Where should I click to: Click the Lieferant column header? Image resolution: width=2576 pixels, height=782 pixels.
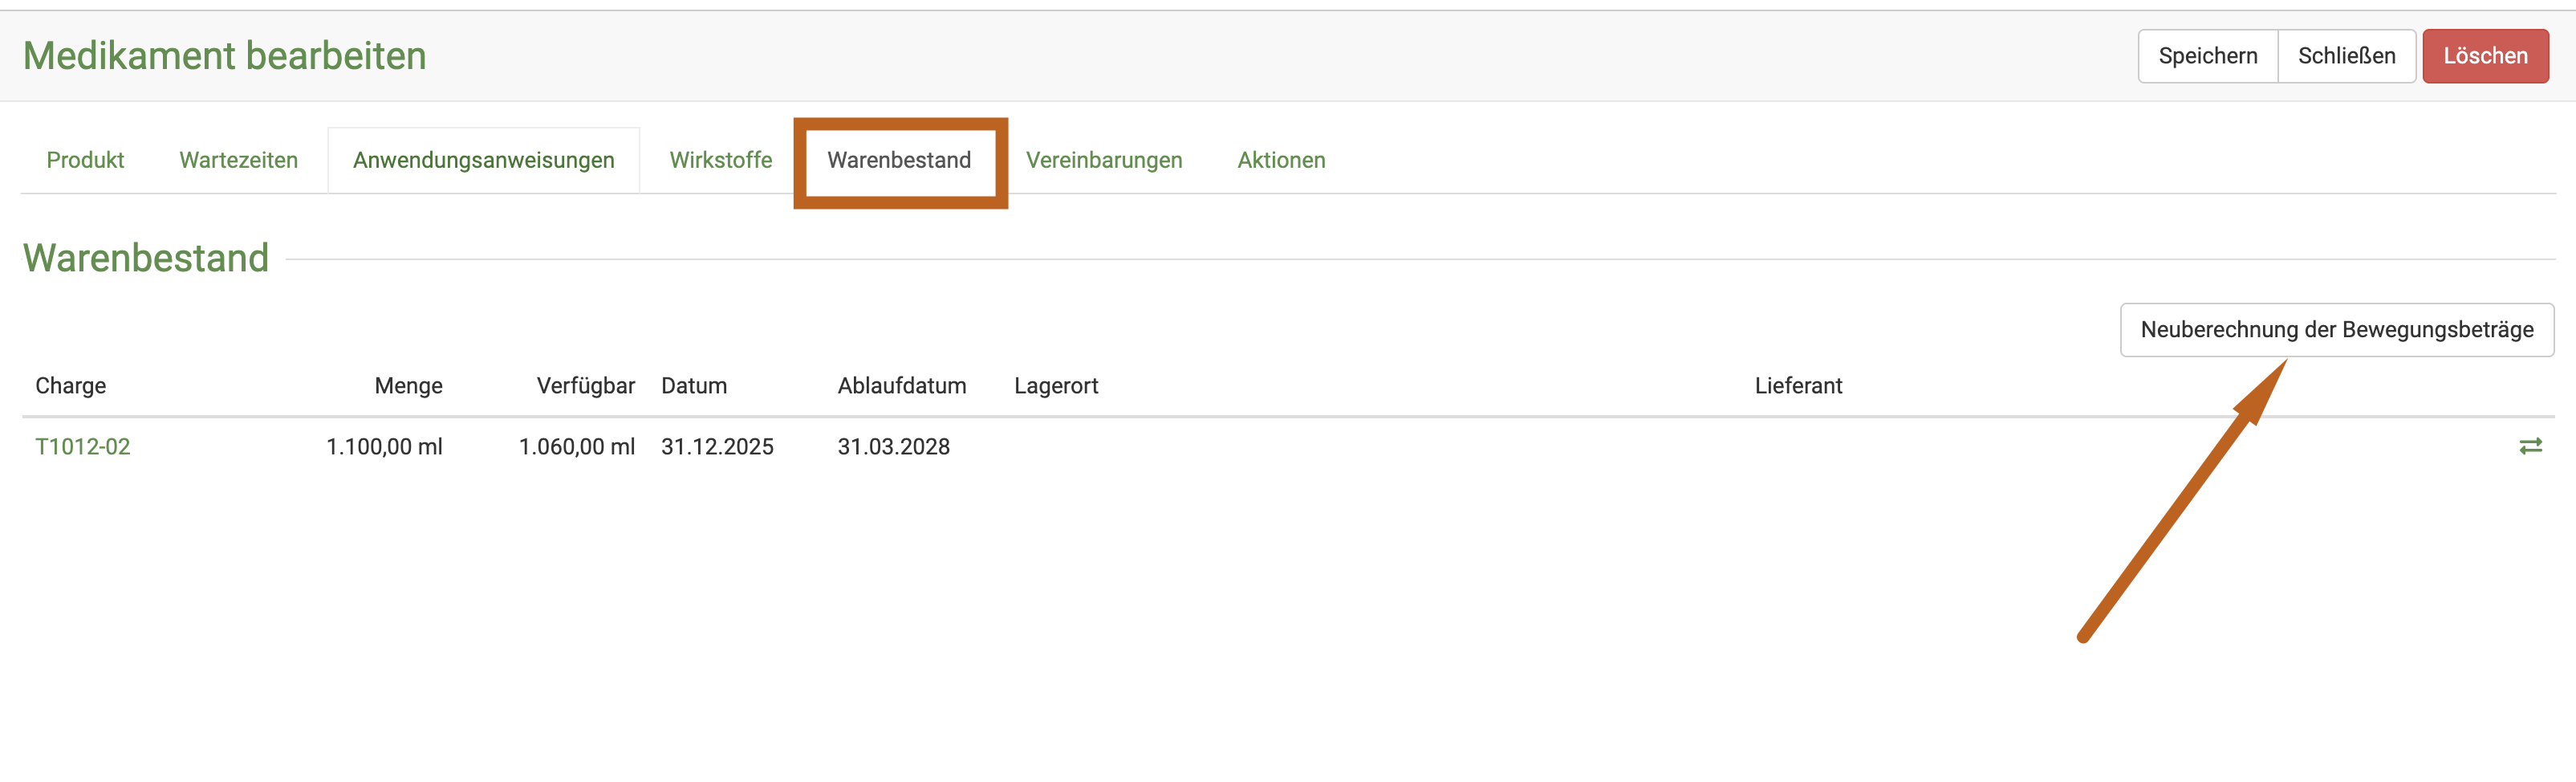pyautogui.click(x=1797, y=386)
